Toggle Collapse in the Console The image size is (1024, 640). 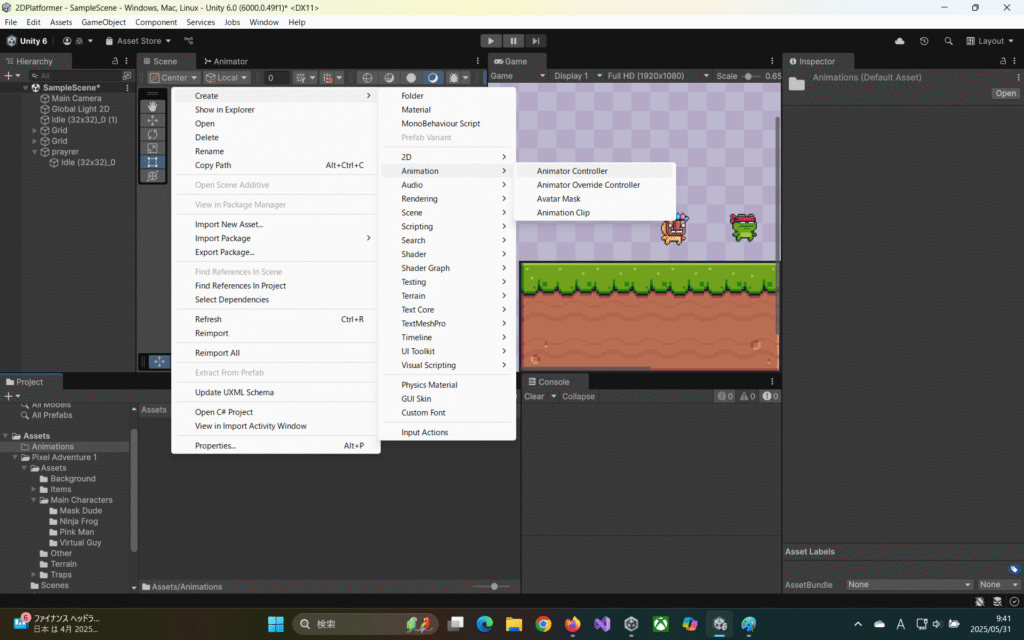click(578, 396)
